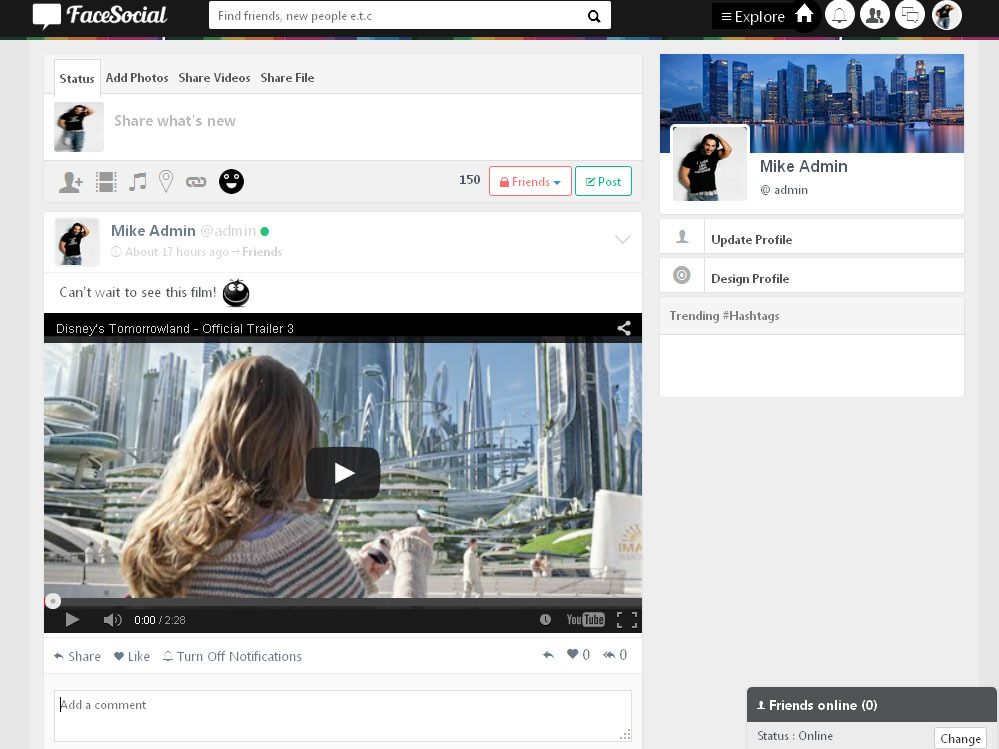Open the Explore menu
Screen dimensions: 999x749
point(753,17)
